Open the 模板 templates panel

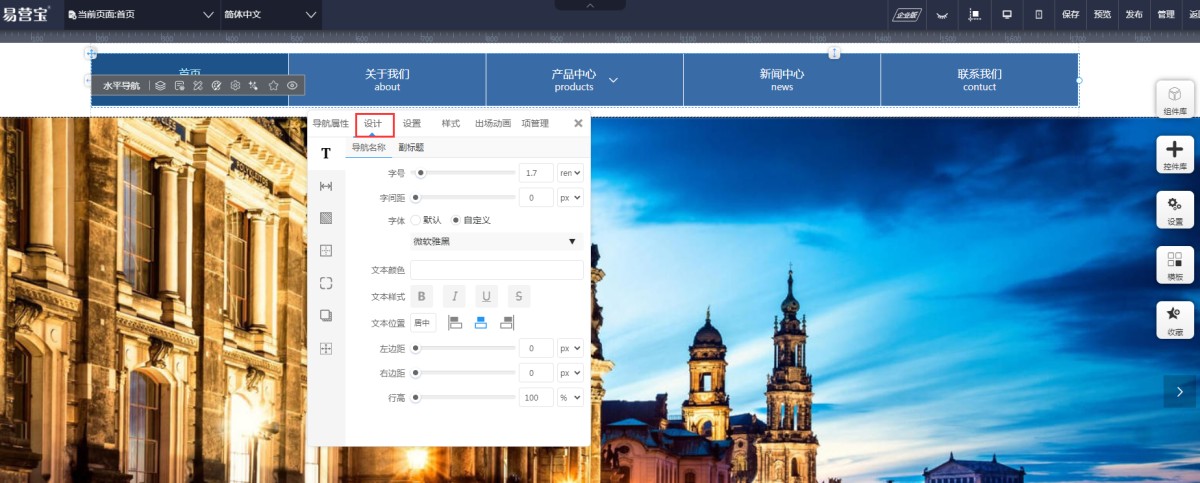coord(1175,265)
